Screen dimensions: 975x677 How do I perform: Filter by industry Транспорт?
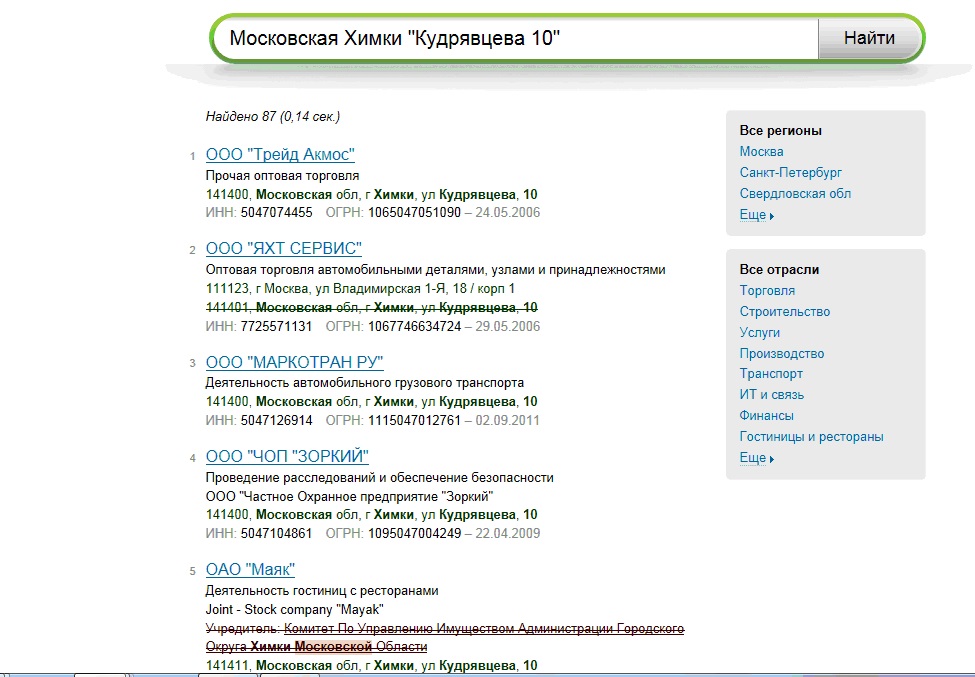pyautogui.click(x=771, y=374)
